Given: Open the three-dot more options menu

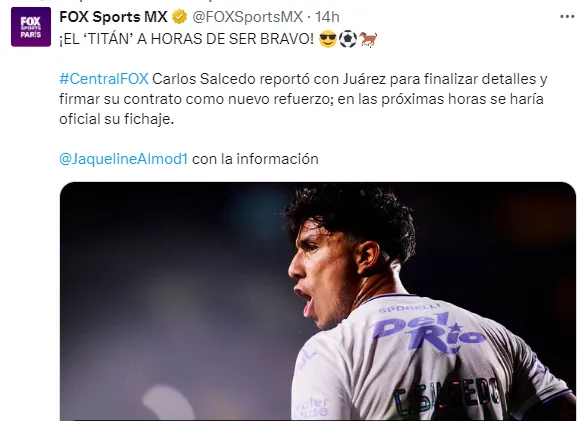Looking at the screenshot, I should [x=567, y=16].
